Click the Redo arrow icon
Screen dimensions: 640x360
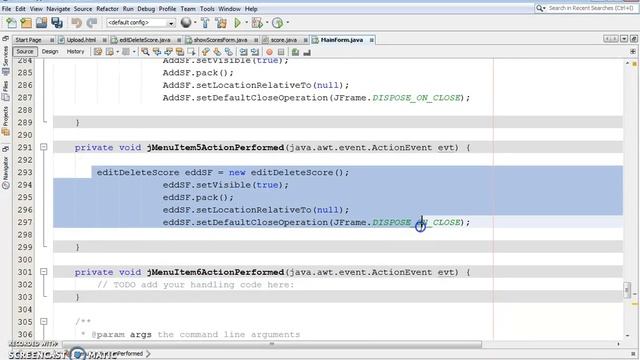pos(92,23)
